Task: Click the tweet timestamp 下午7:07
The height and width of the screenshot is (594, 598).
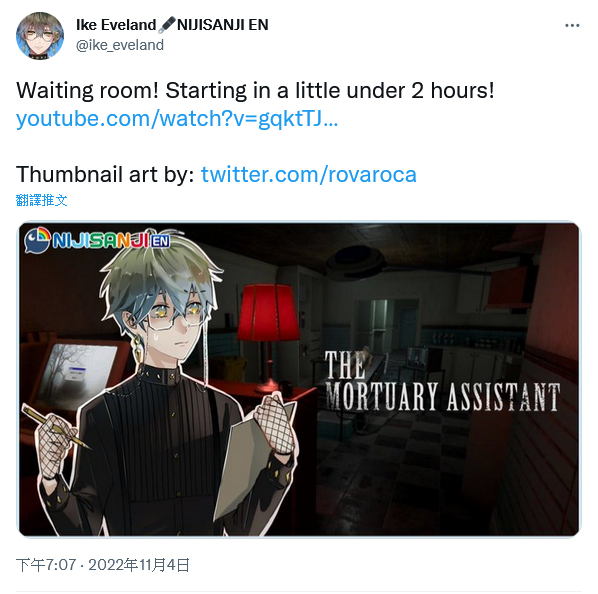Action: pos(46,565)
